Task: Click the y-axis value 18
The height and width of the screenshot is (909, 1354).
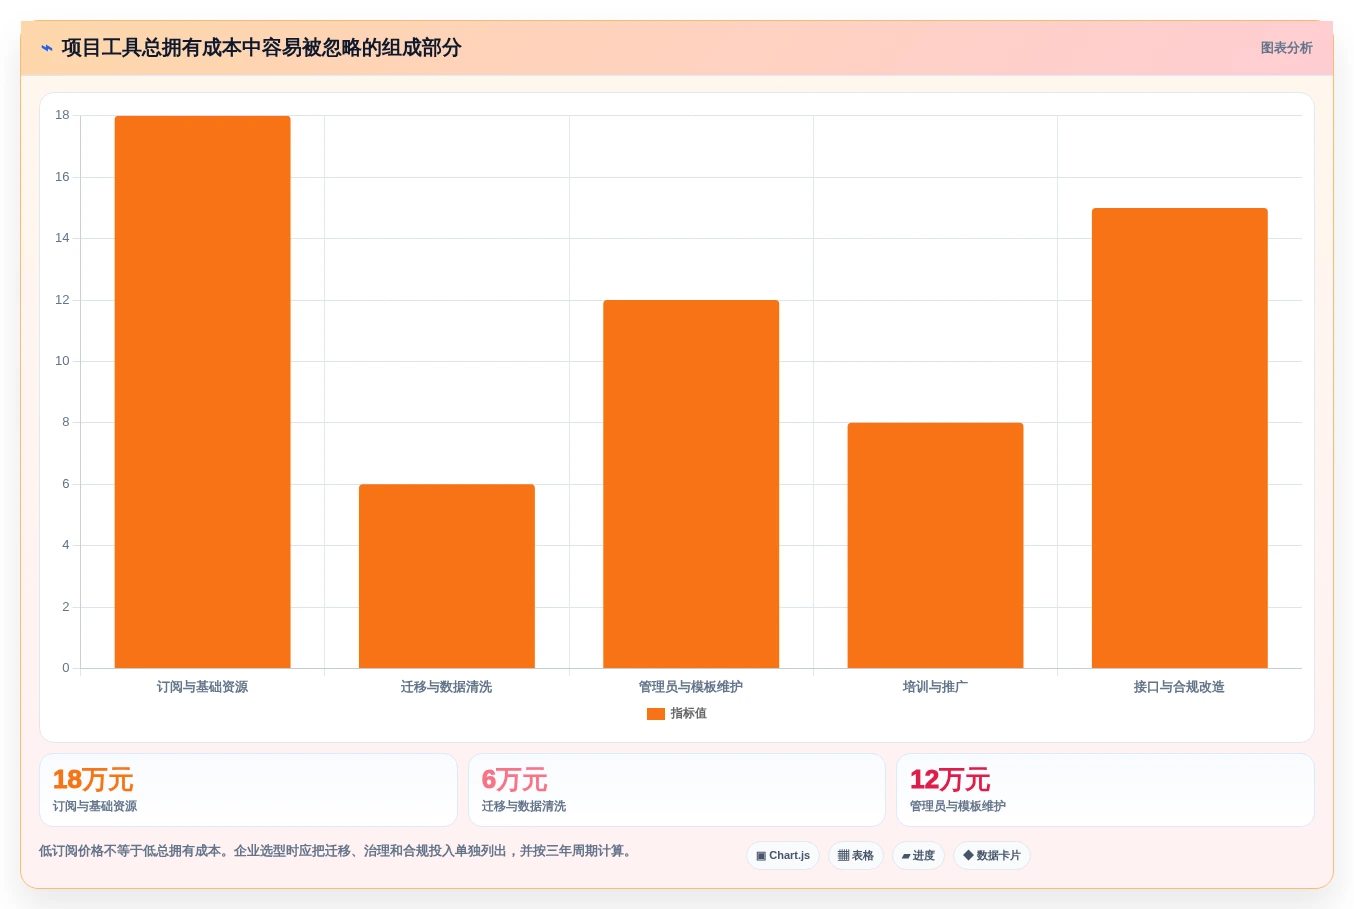Action: (62, 115)
